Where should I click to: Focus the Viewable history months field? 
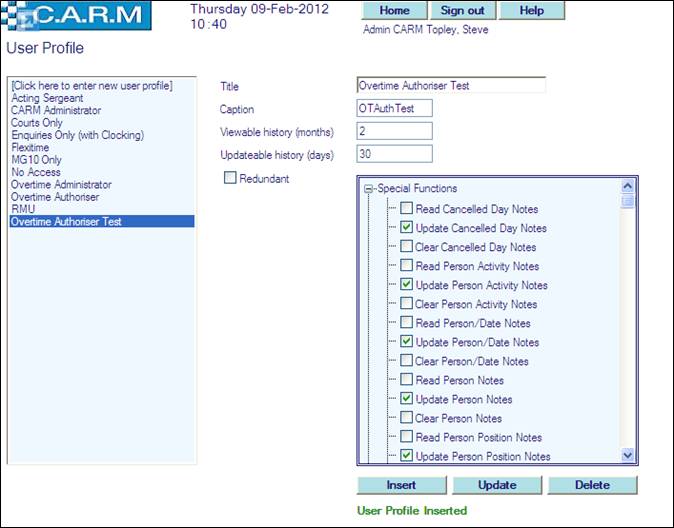coord(393,132)
